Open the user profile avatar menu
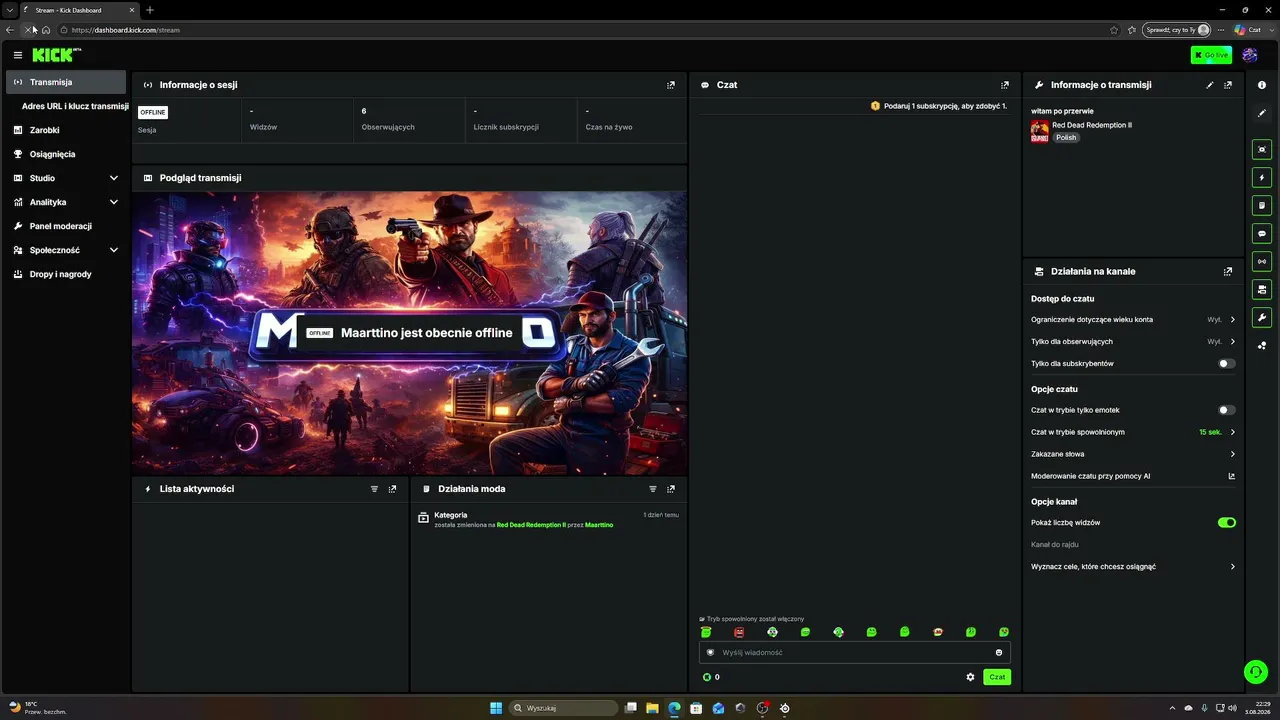1280x720 pixels. pyautogui.click(x=1250, y=55)
